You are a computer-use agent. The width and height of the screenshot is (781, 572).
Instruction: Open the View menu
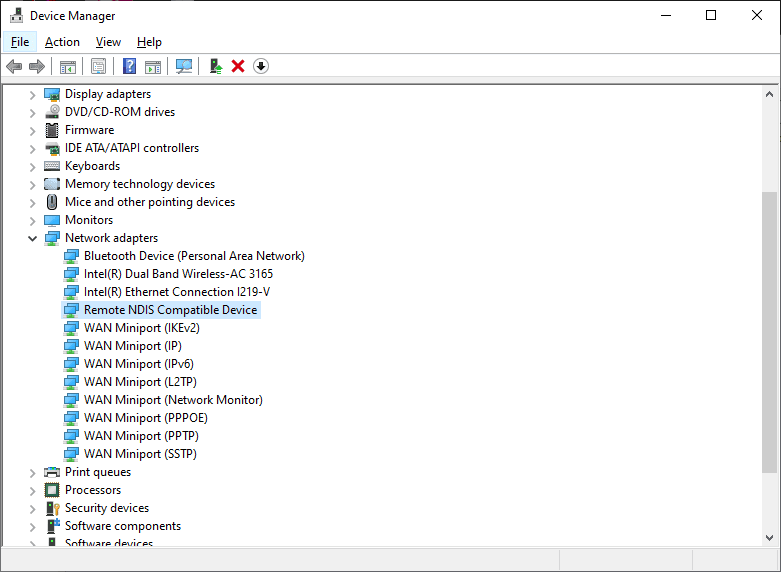pos(108,42)
